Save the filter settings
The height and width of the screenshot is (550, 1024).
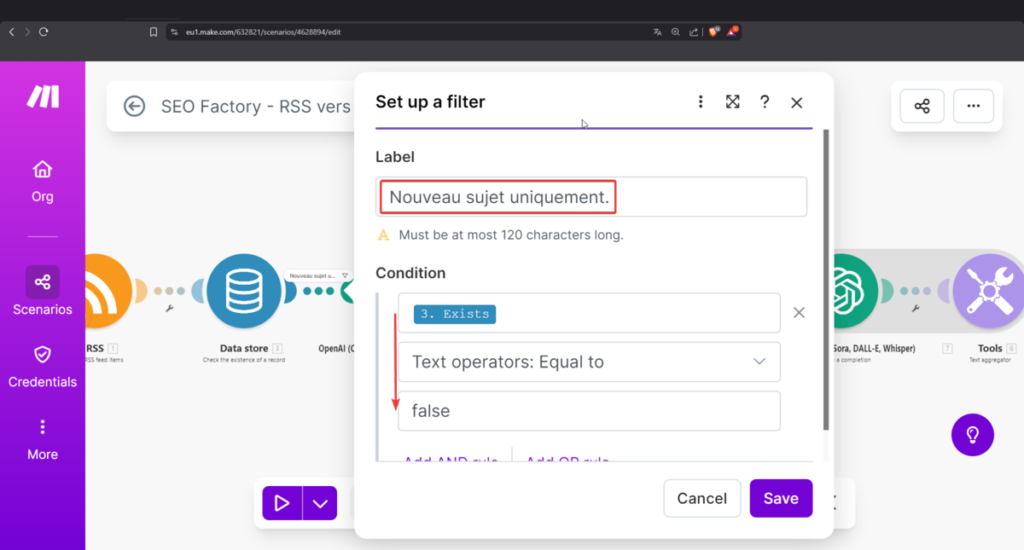pyautogui.click(x=781, y=498)
